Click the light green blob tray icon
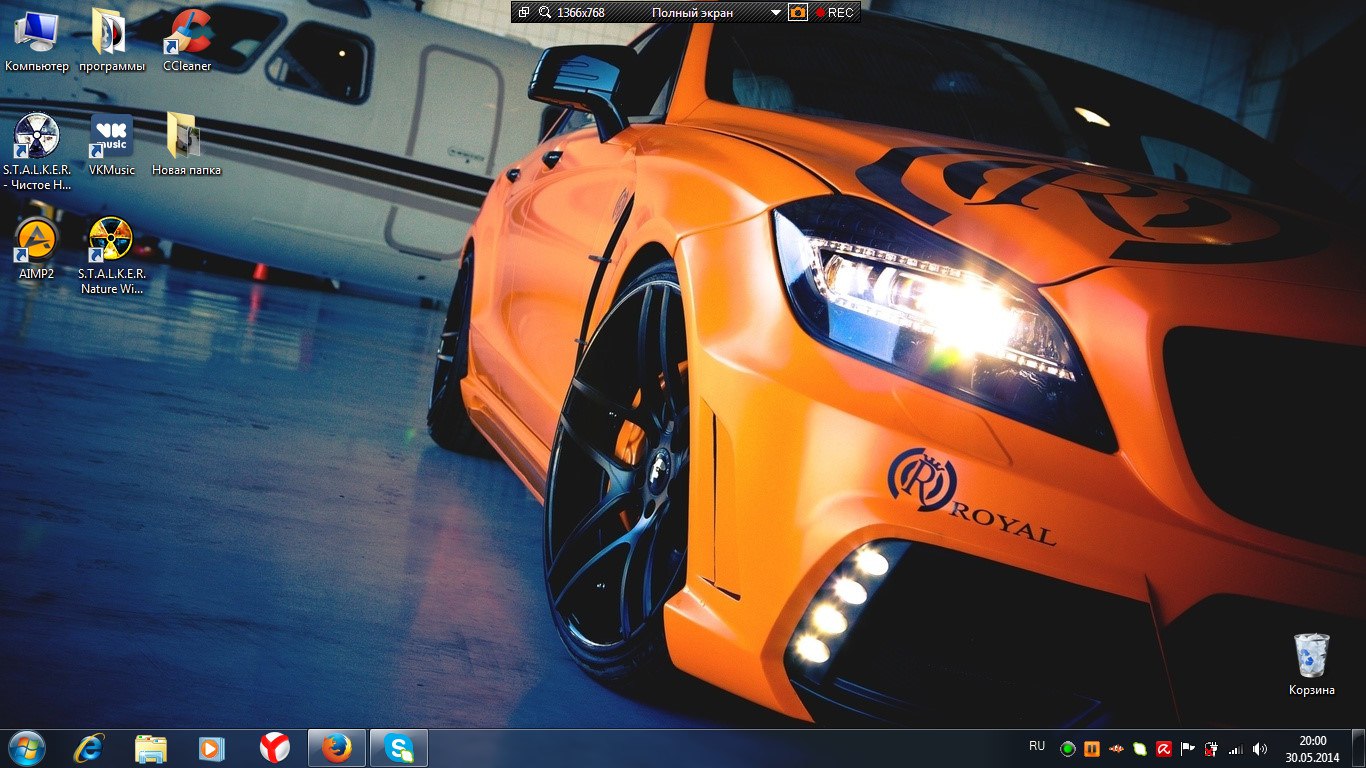Image resolution: width=1366 pixels, height=768 pixels. point(1140,748)
